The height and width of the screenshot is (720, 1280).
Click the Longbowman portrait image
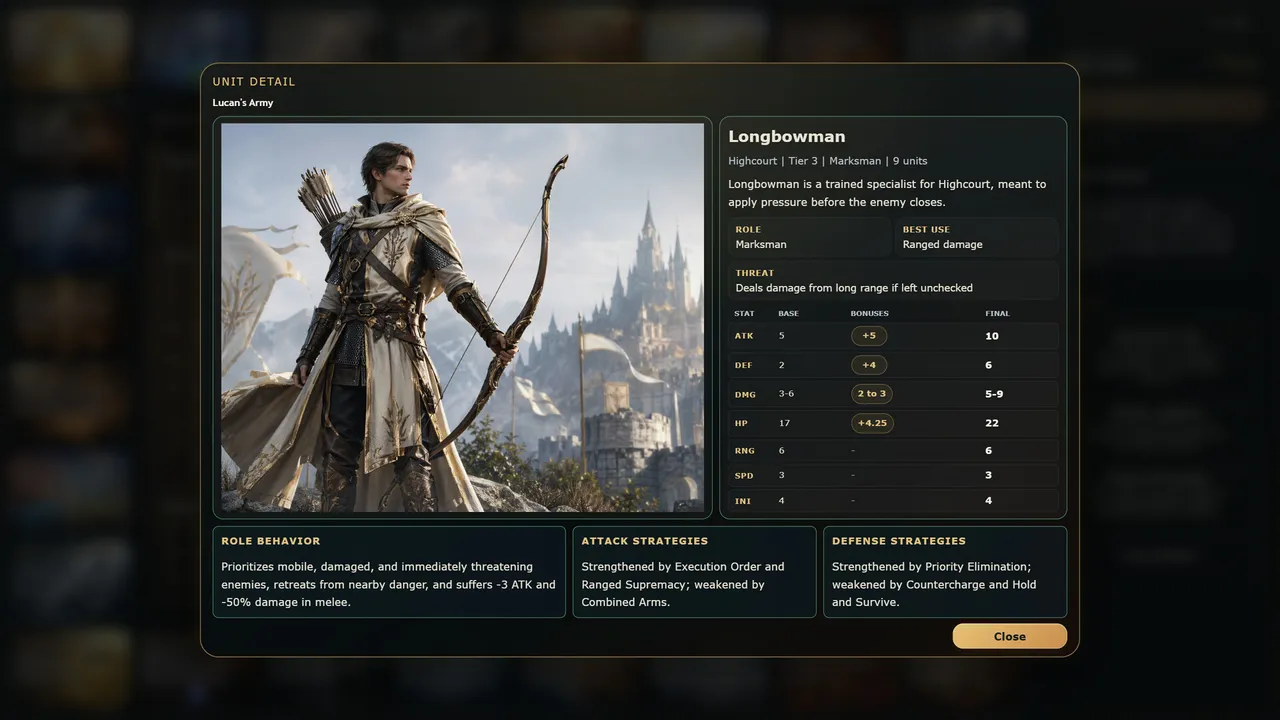[462, 318]
